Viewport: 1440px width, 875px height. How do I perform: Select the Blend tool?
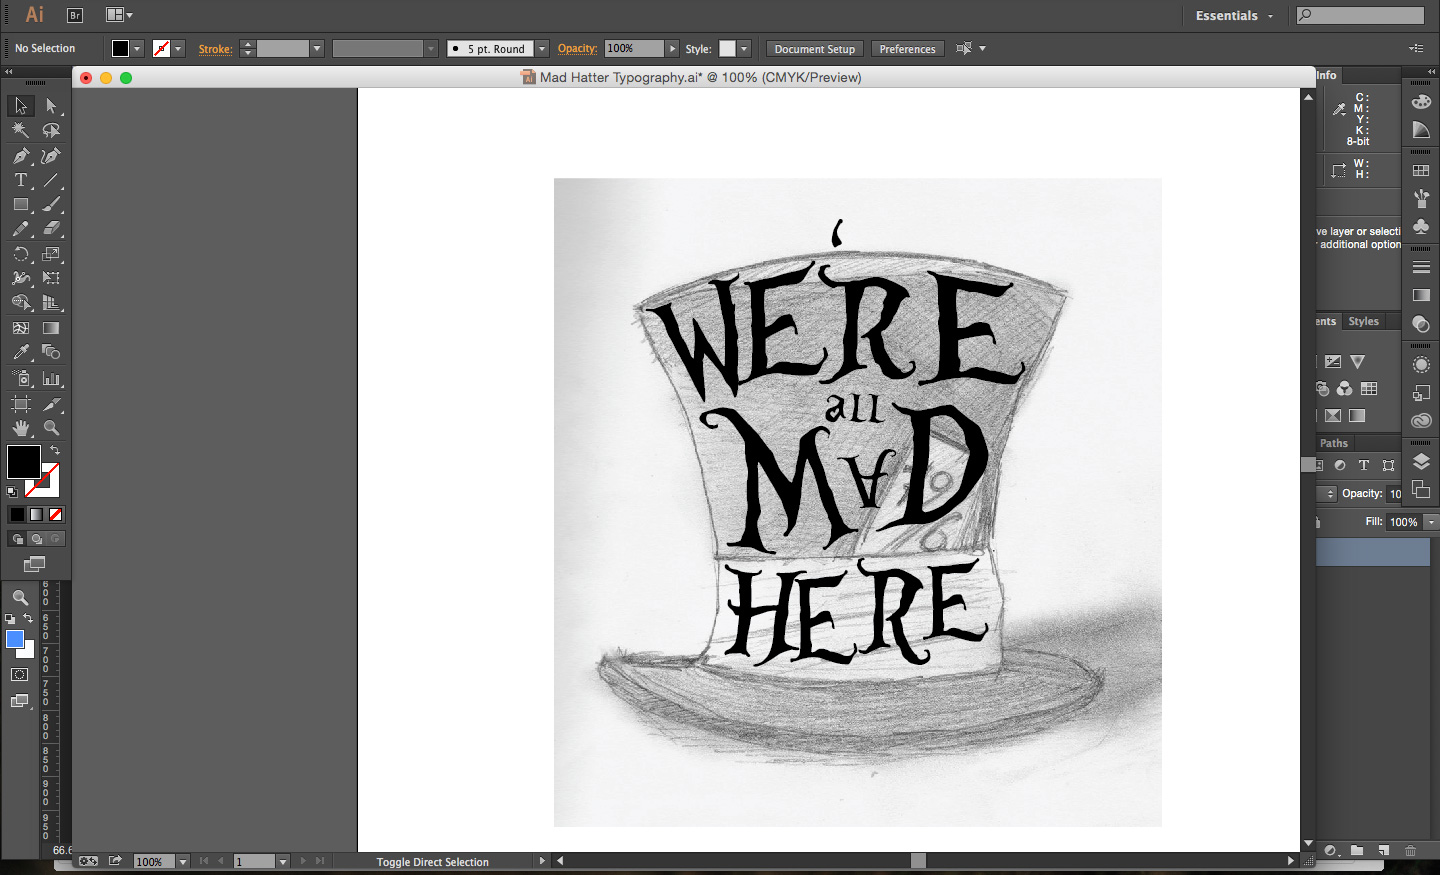tap(51, 352)
